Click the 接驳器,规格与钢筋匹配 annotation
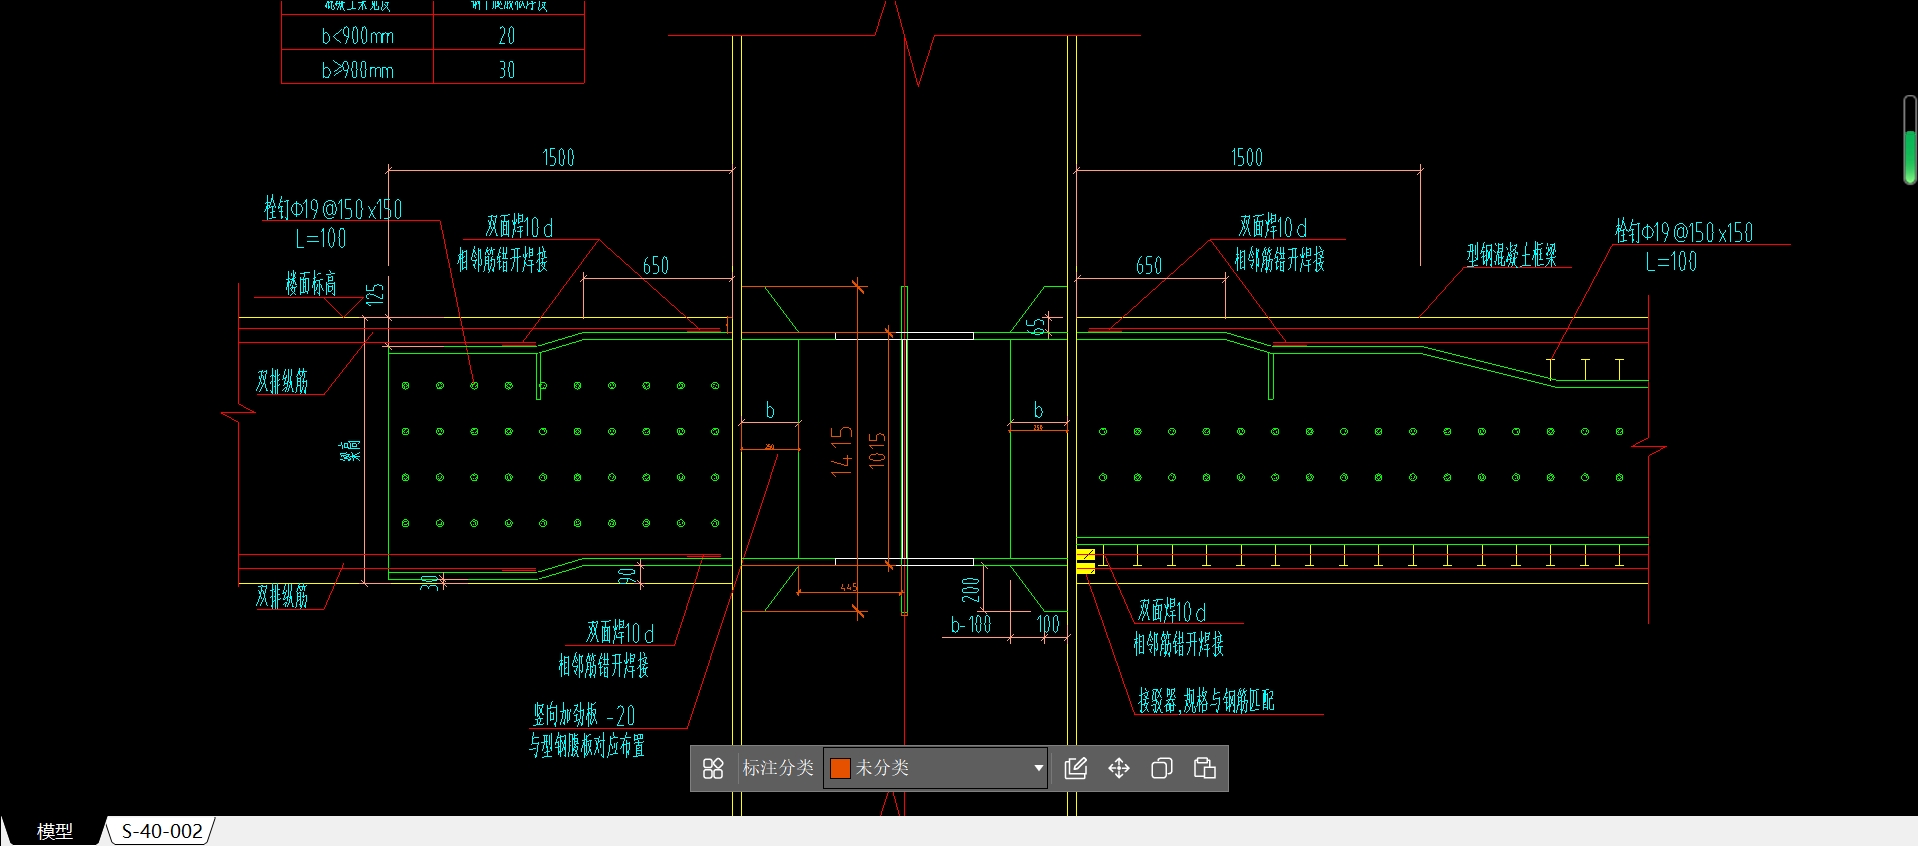 coord(1206,701)
